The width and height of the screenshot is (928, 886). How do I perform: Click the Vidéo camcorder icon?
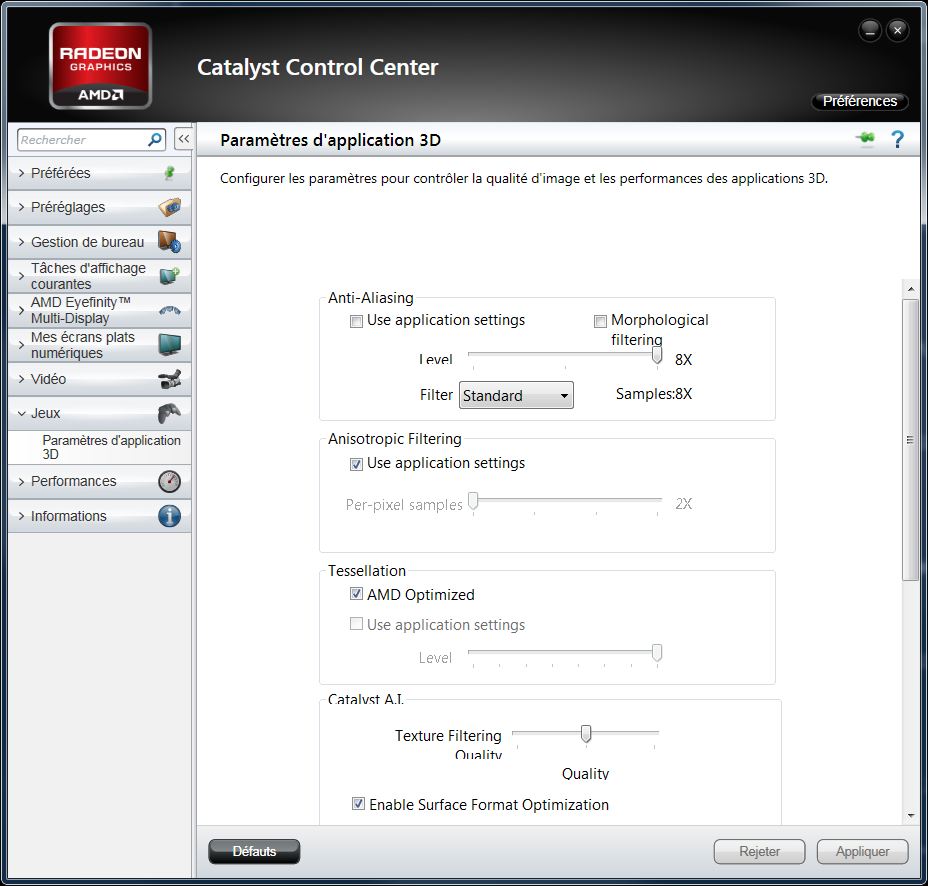(170, 379)
